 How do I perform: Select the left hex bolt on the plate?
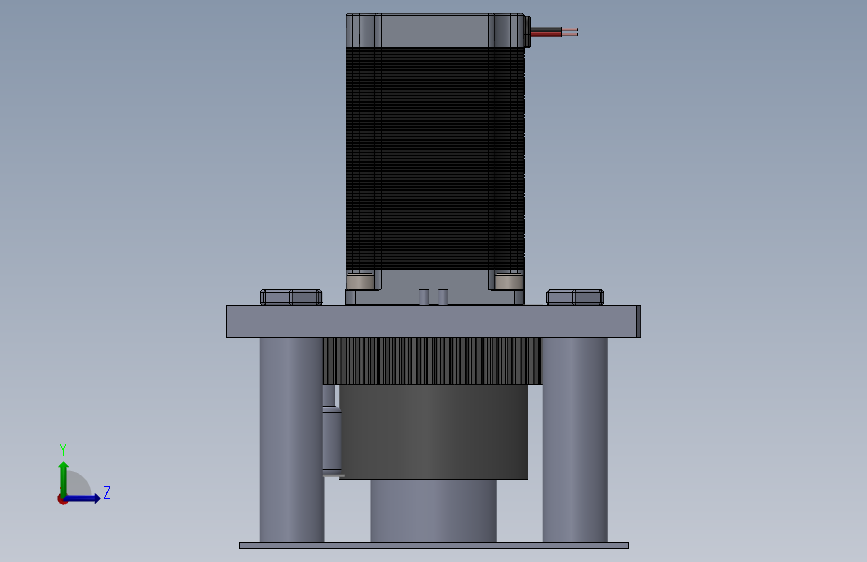coord(291,297)
